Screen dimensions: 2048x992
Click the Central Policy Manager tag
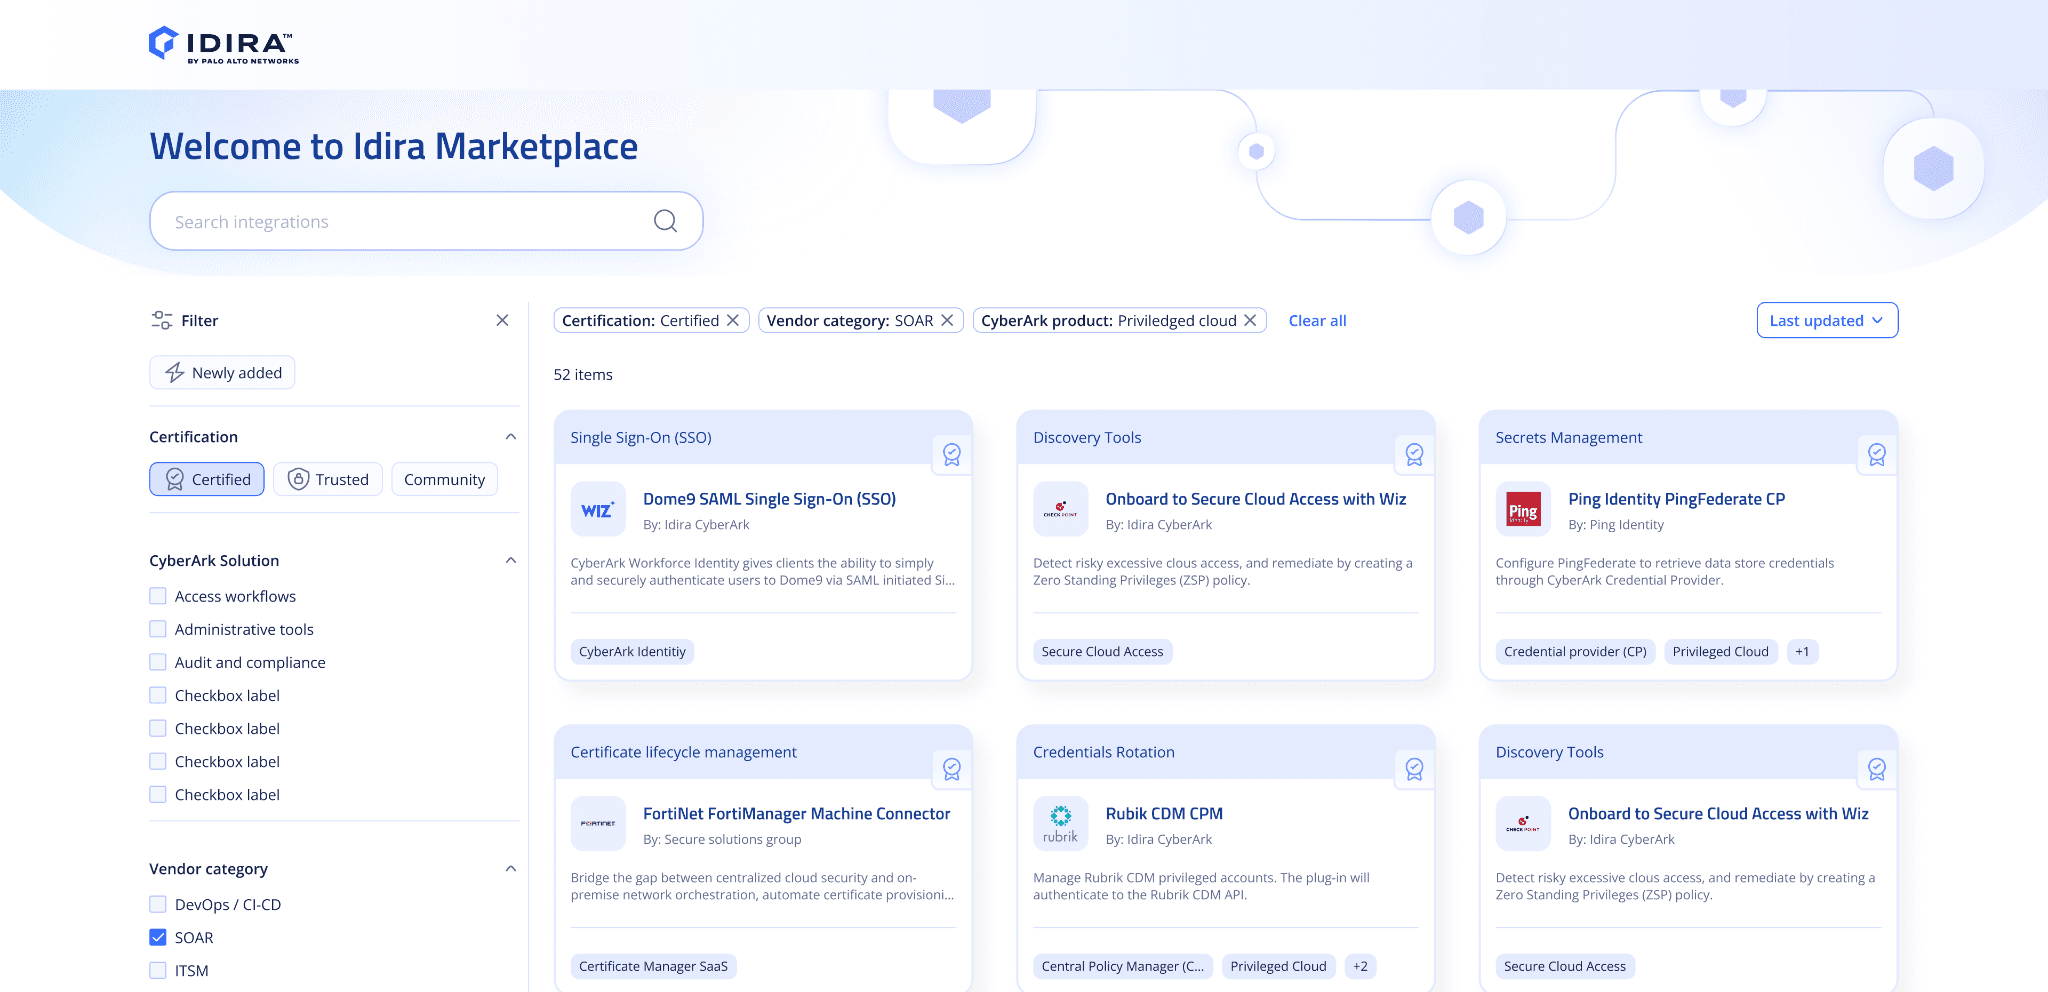(x=1123, y=966)
